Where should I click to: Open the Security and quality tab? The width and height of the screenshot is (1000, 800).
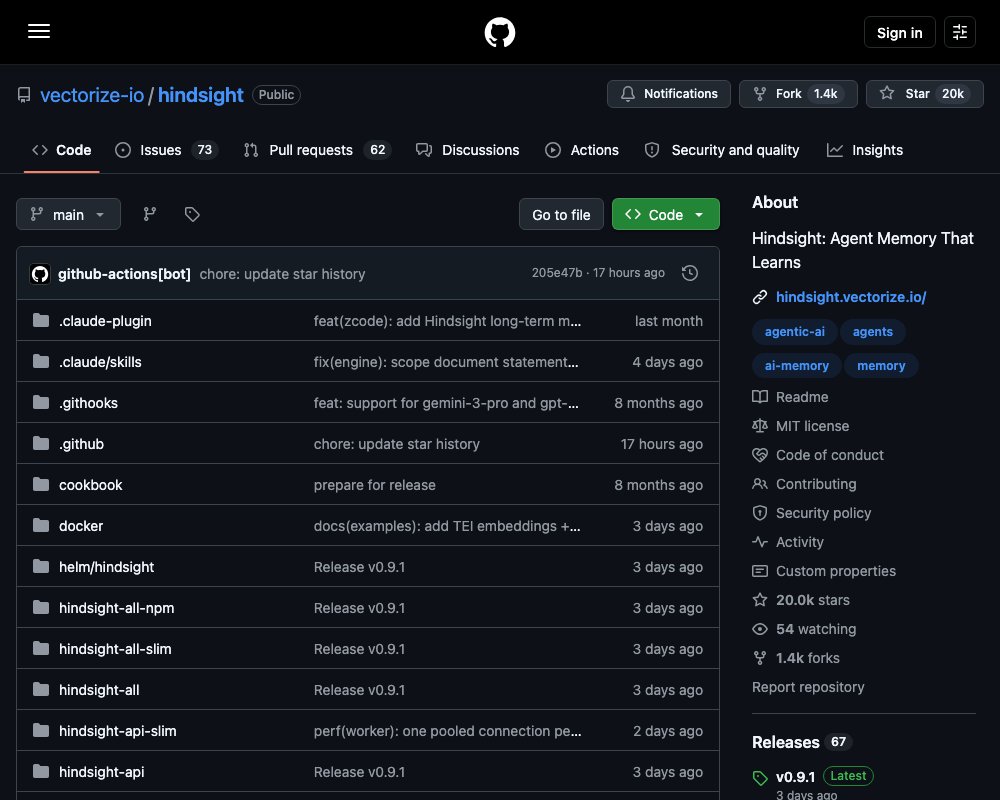tap(722, 150)
